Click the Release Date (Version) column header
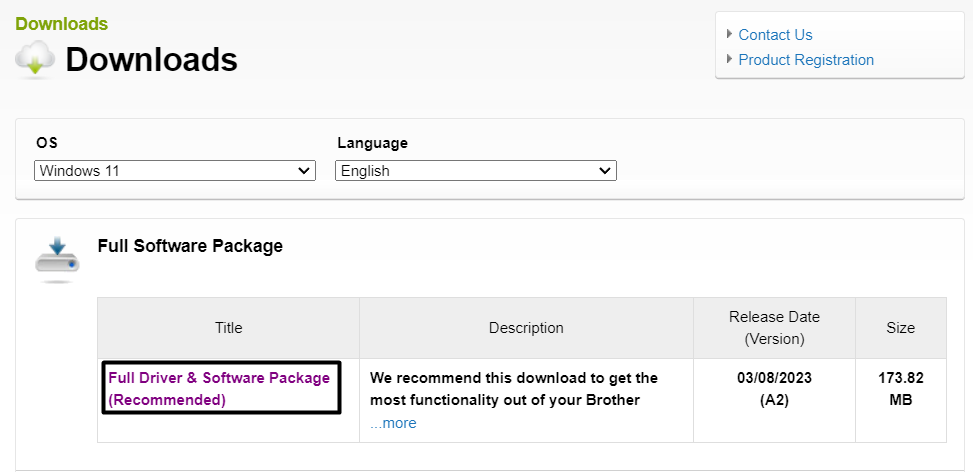This screenshot has height=472, width=973. (774, 328)
